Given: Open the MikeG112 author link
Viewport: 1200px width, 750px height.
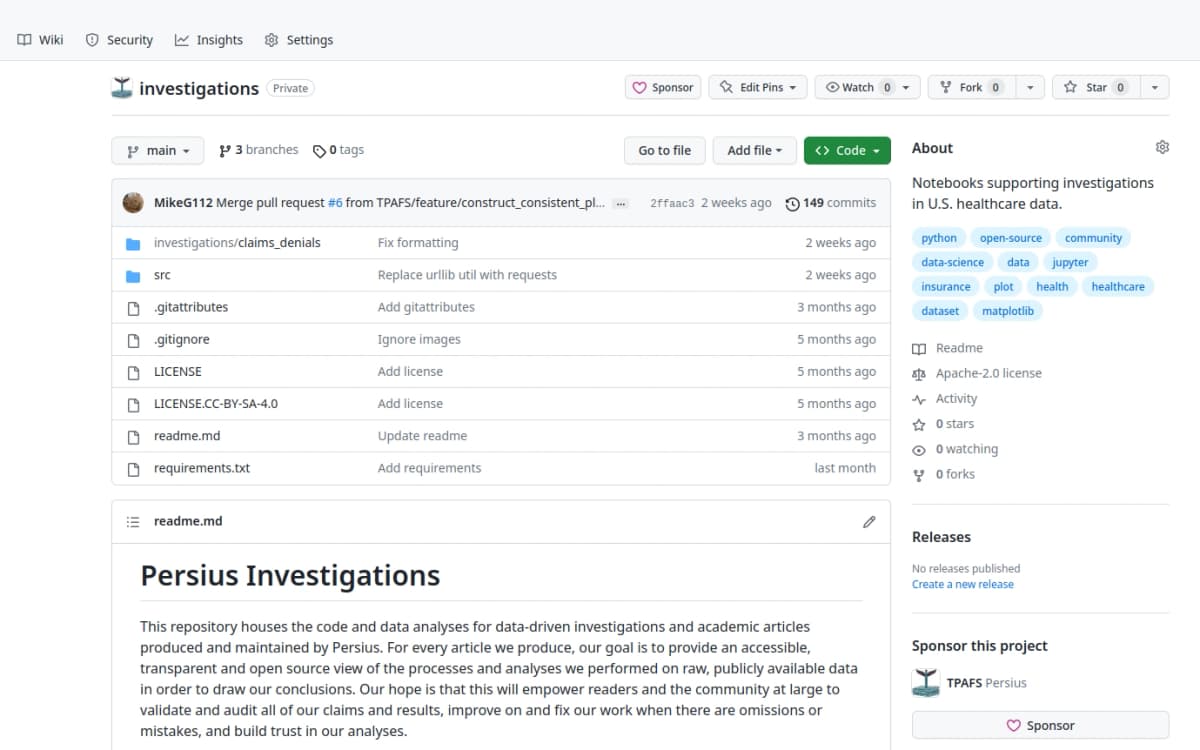Looking at the screenshot, I should [183, 203].
